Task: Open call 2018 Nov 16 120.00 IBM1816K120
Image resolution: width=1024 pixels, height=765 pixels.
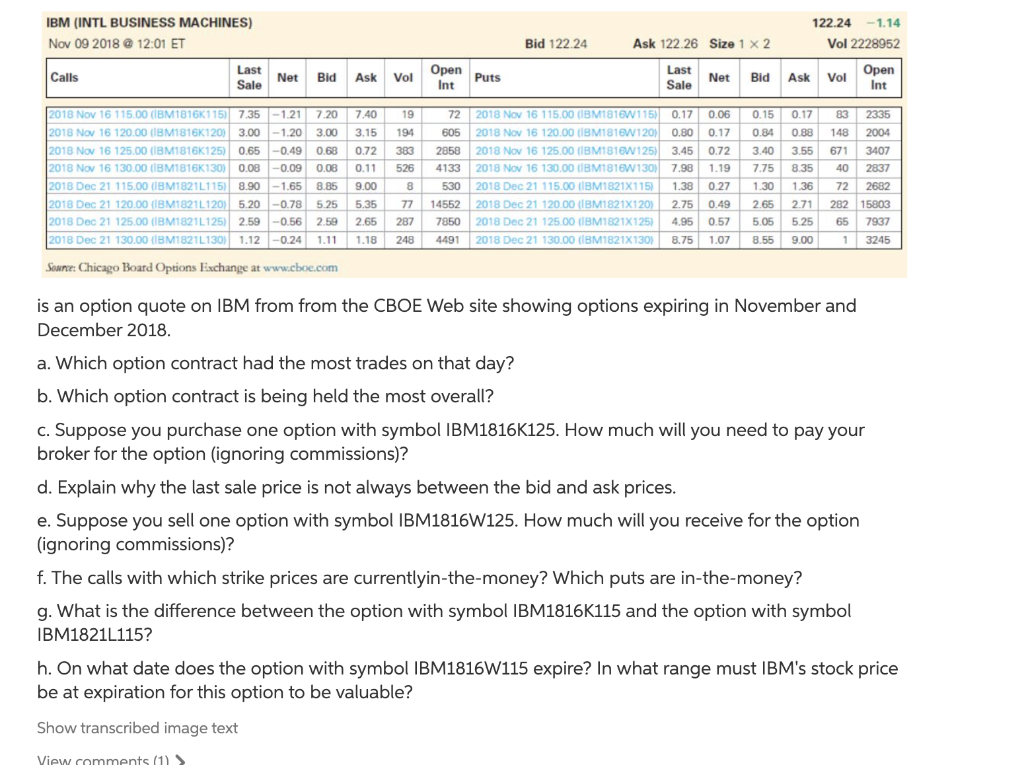Action: click(x=138, y=133)
